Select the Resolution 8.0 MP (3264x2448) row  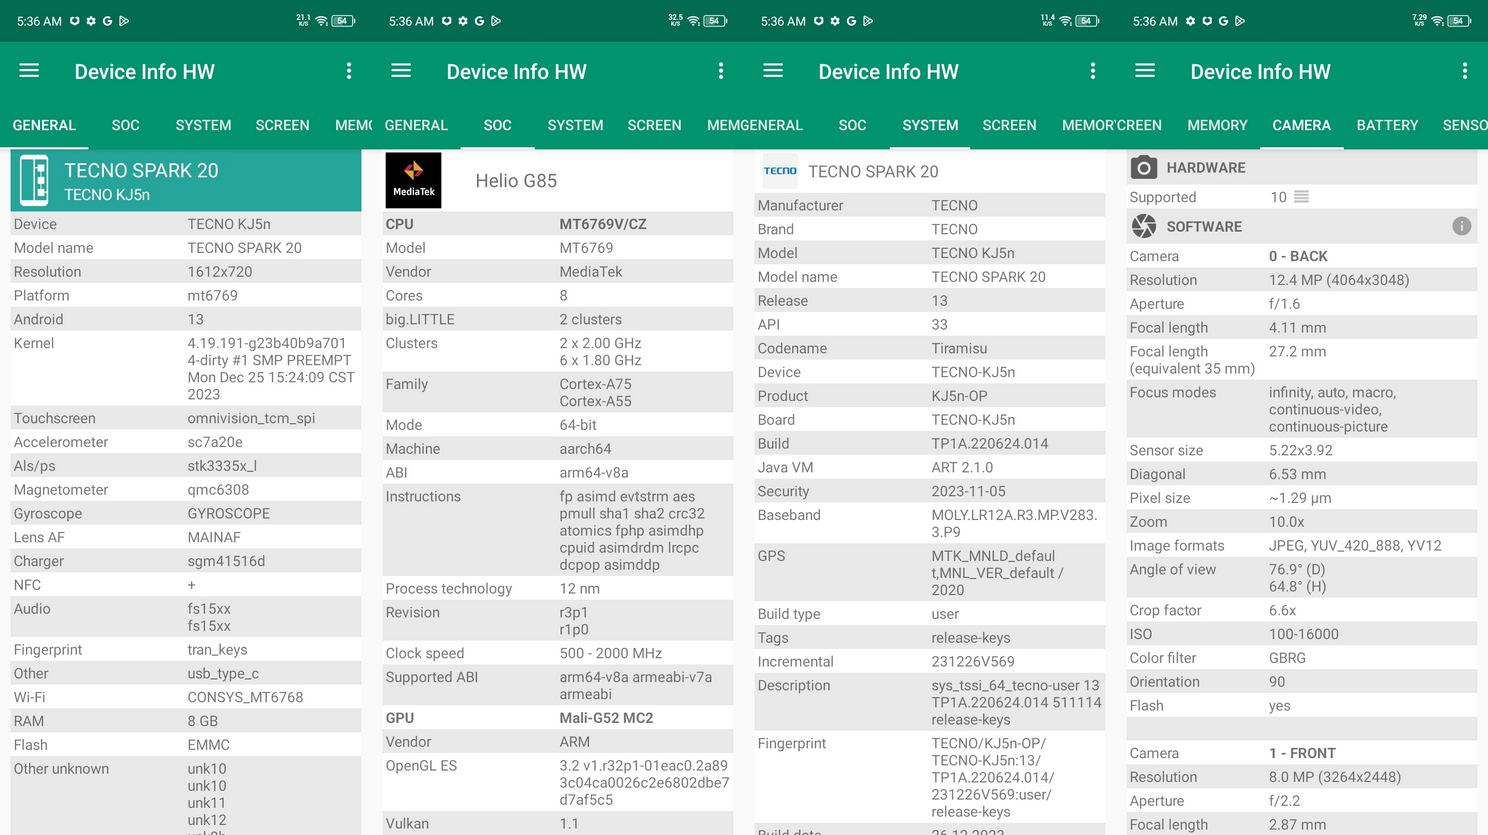[1302, 777]
